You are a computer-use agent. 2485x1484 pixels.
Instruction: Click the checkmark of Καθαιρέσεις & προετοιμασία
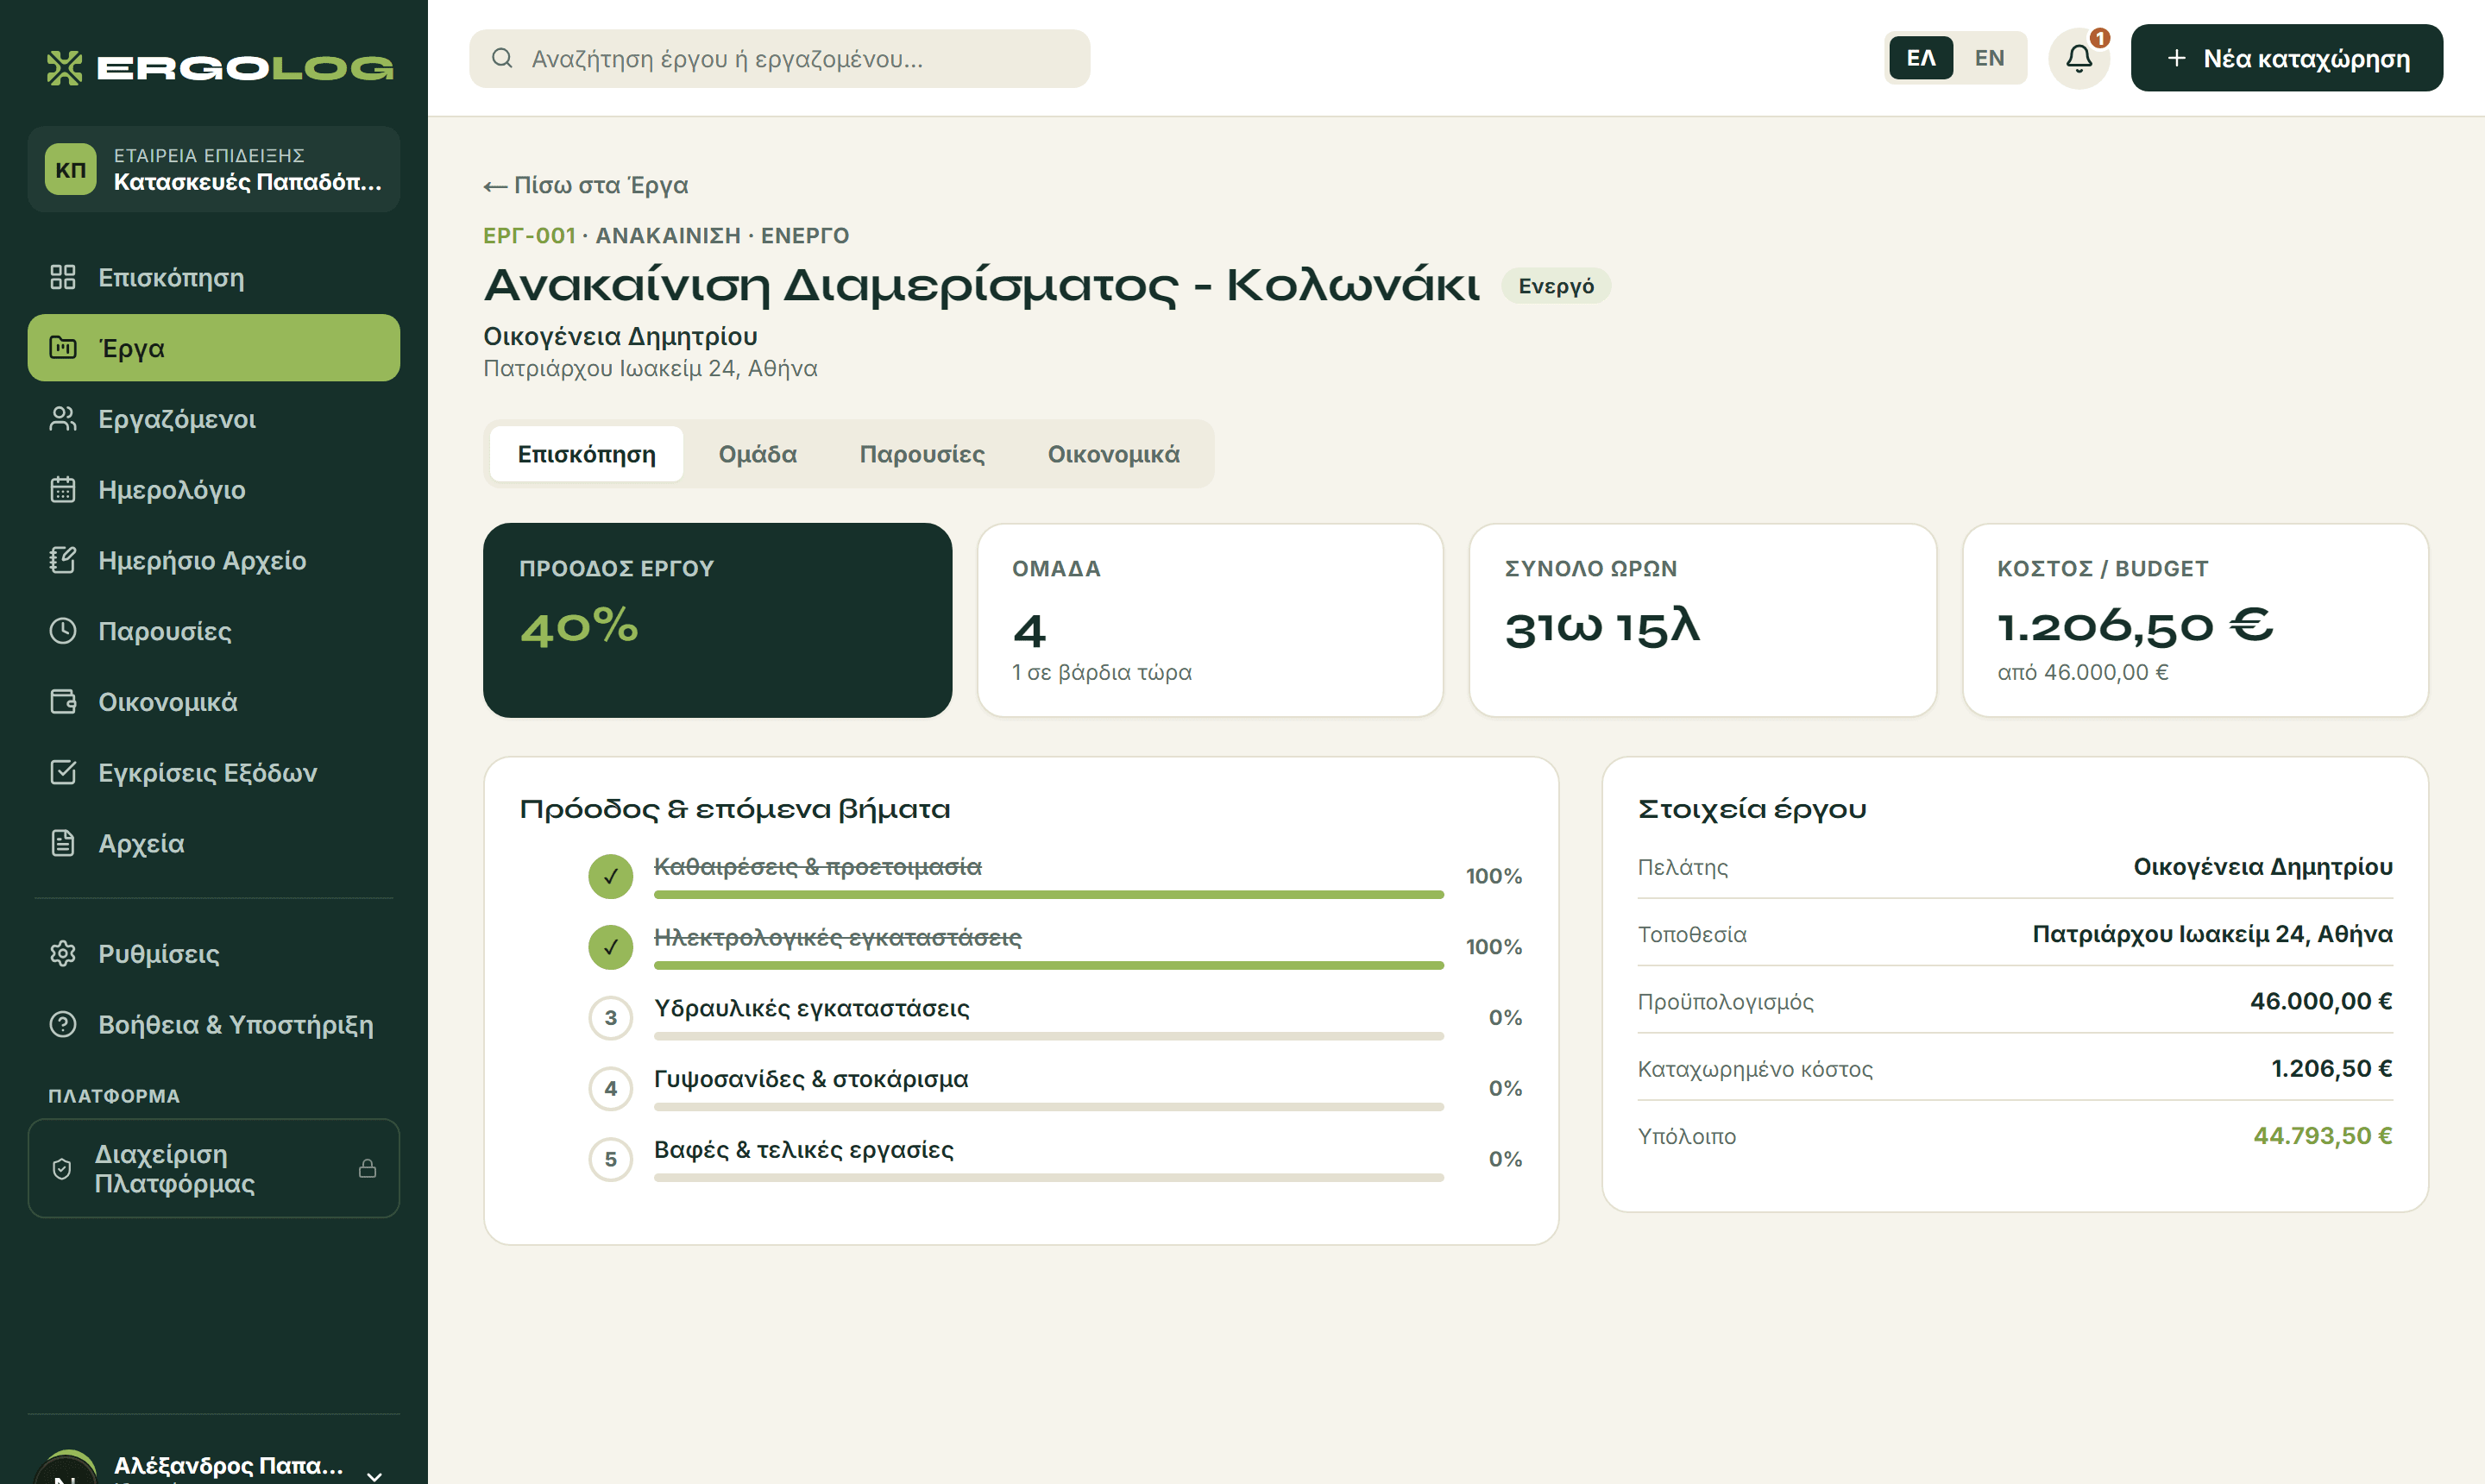(x=610, y=876)
